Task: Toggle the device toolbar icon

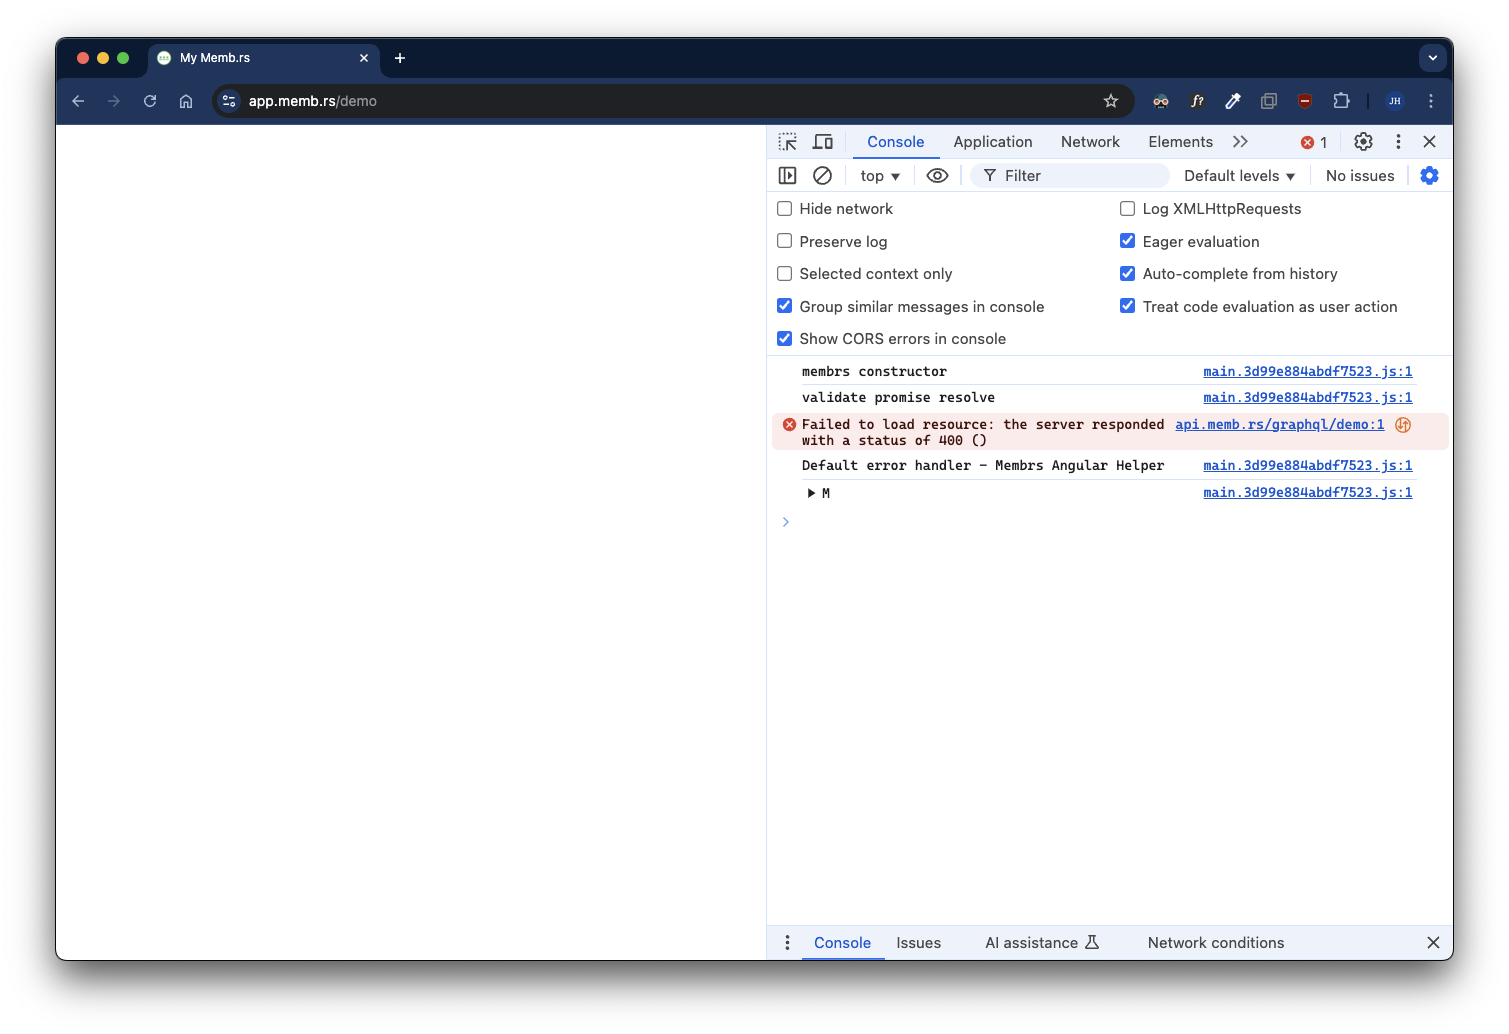Action: 823,142
